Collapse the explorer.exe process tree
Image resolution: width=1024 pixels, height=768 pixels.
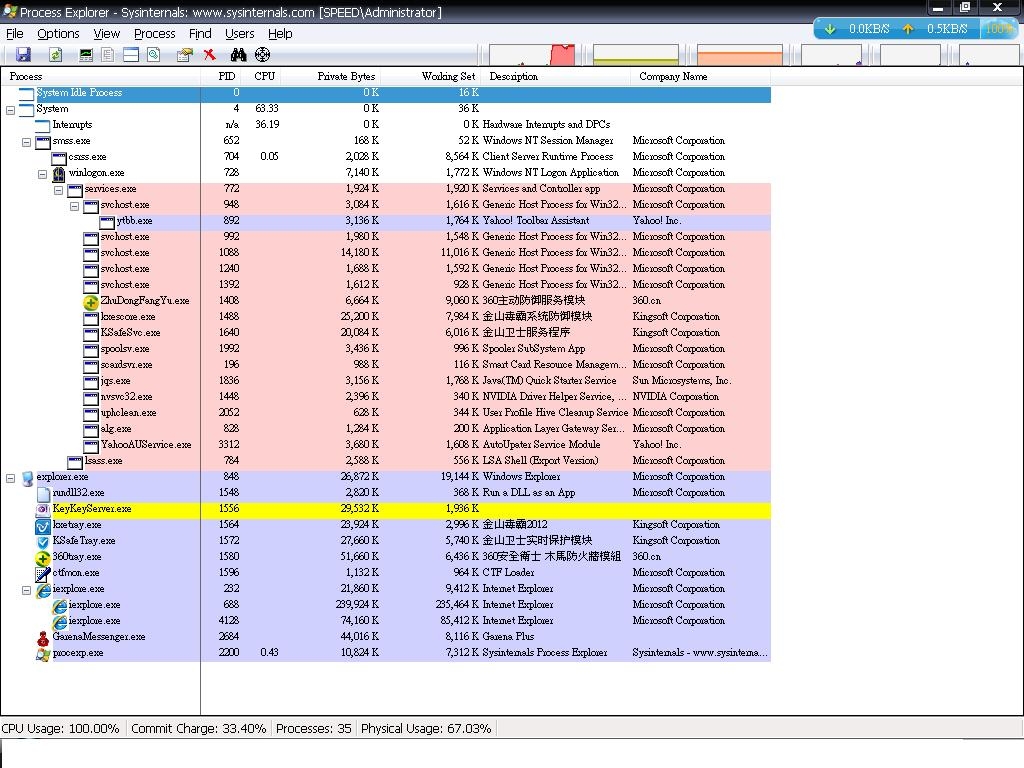tap(11, 477)
